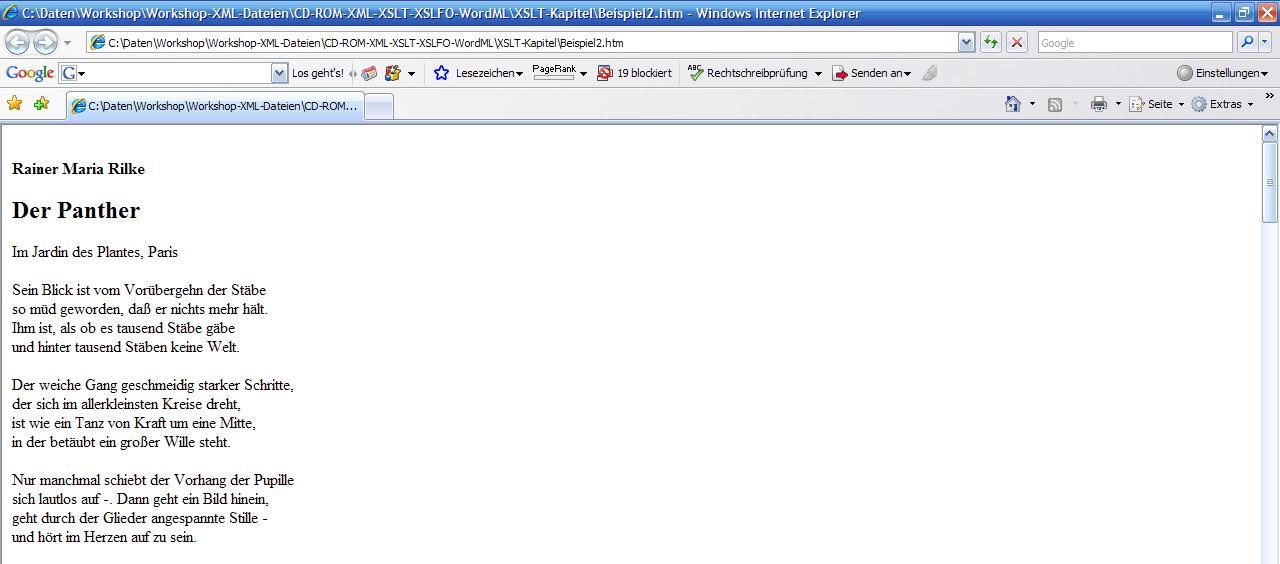Expand the address bar history dropdown
The image size is (1280, 564).
tap(966, 43)
